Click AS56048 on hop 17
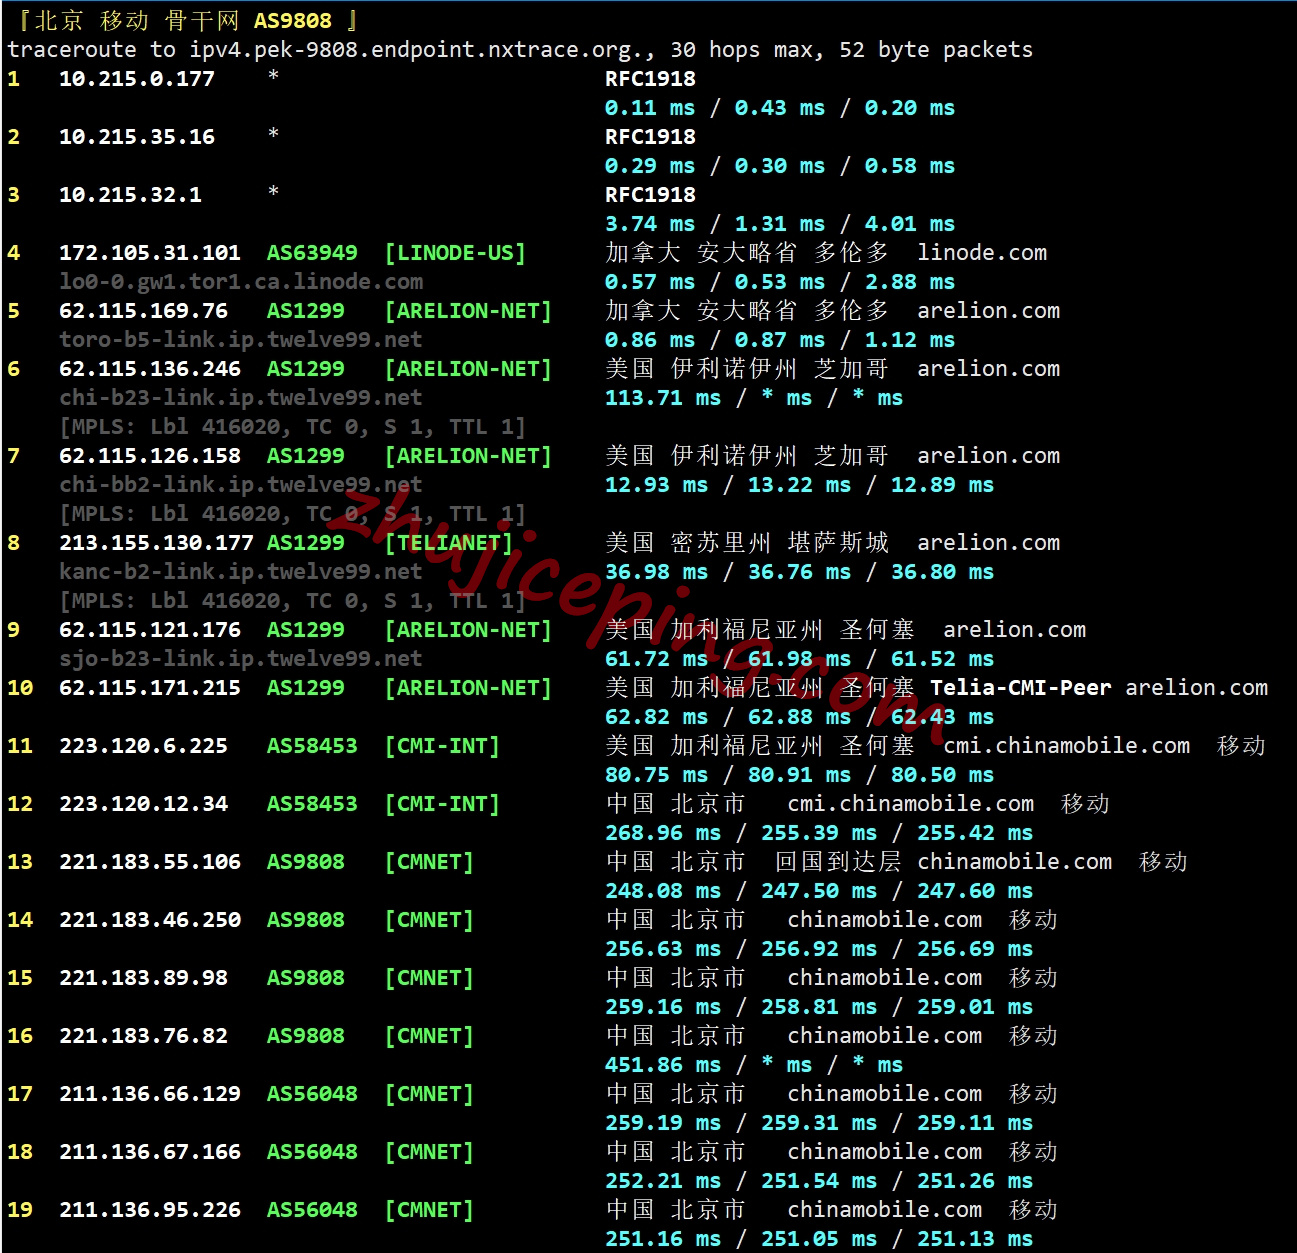Screen dimensions: 1297x1253 [x=312, y=1094]
